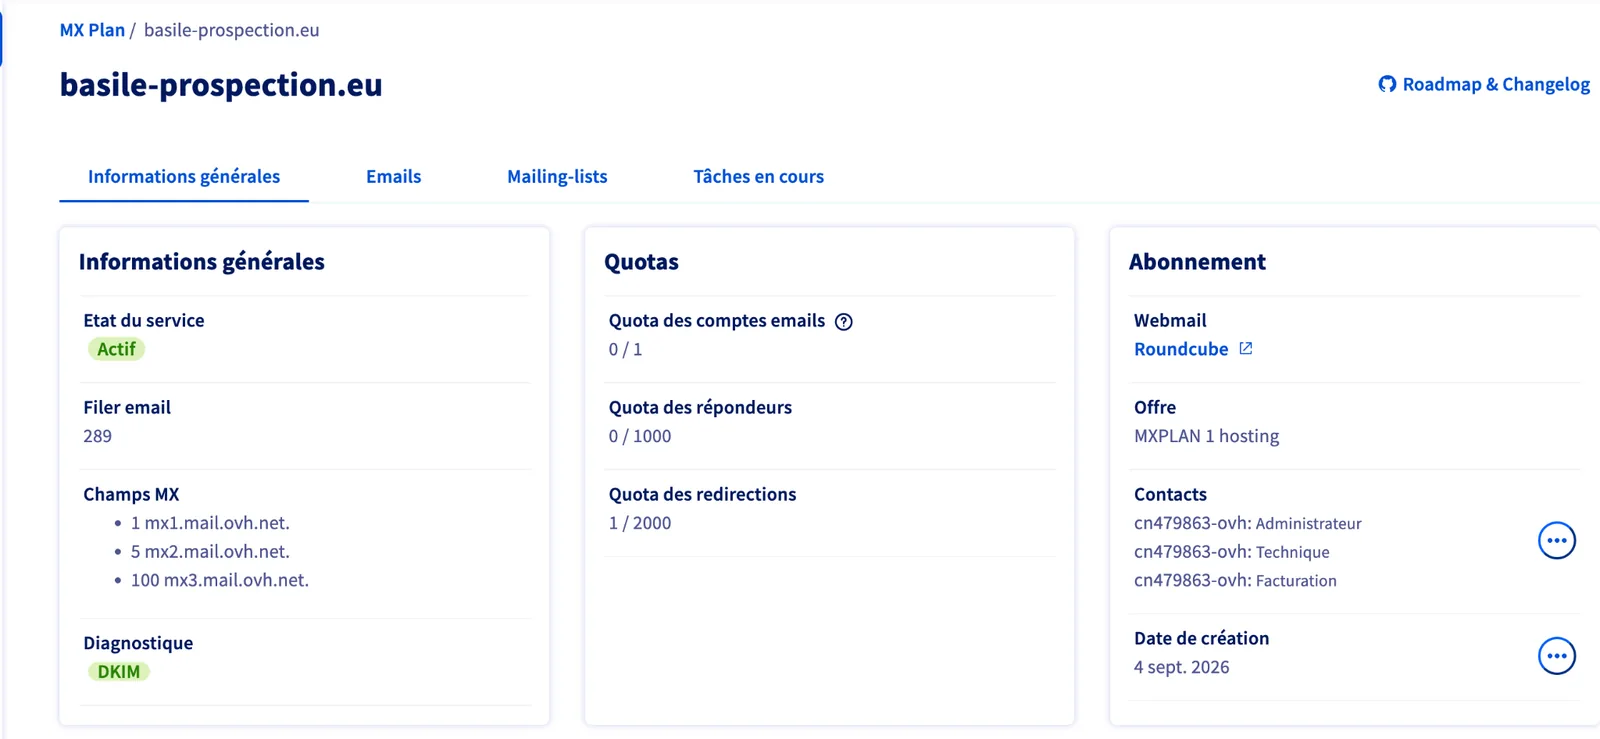Select the Informations générales tab
1600x739 pixels.
point(184,177)
